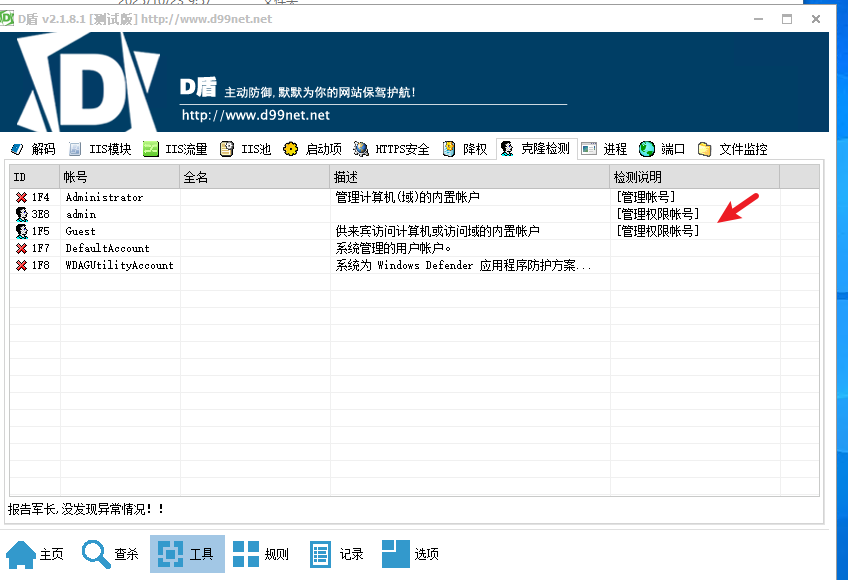Close the D盾 window
This screenshot has height=580, width=848.
click(x=816, y=19)
